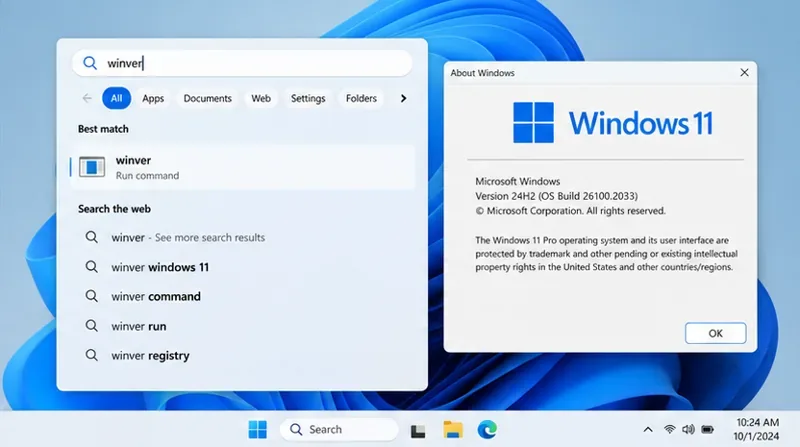
Task: Choose 'winver registry' web suggestion
Action: [x=151, y=356]
